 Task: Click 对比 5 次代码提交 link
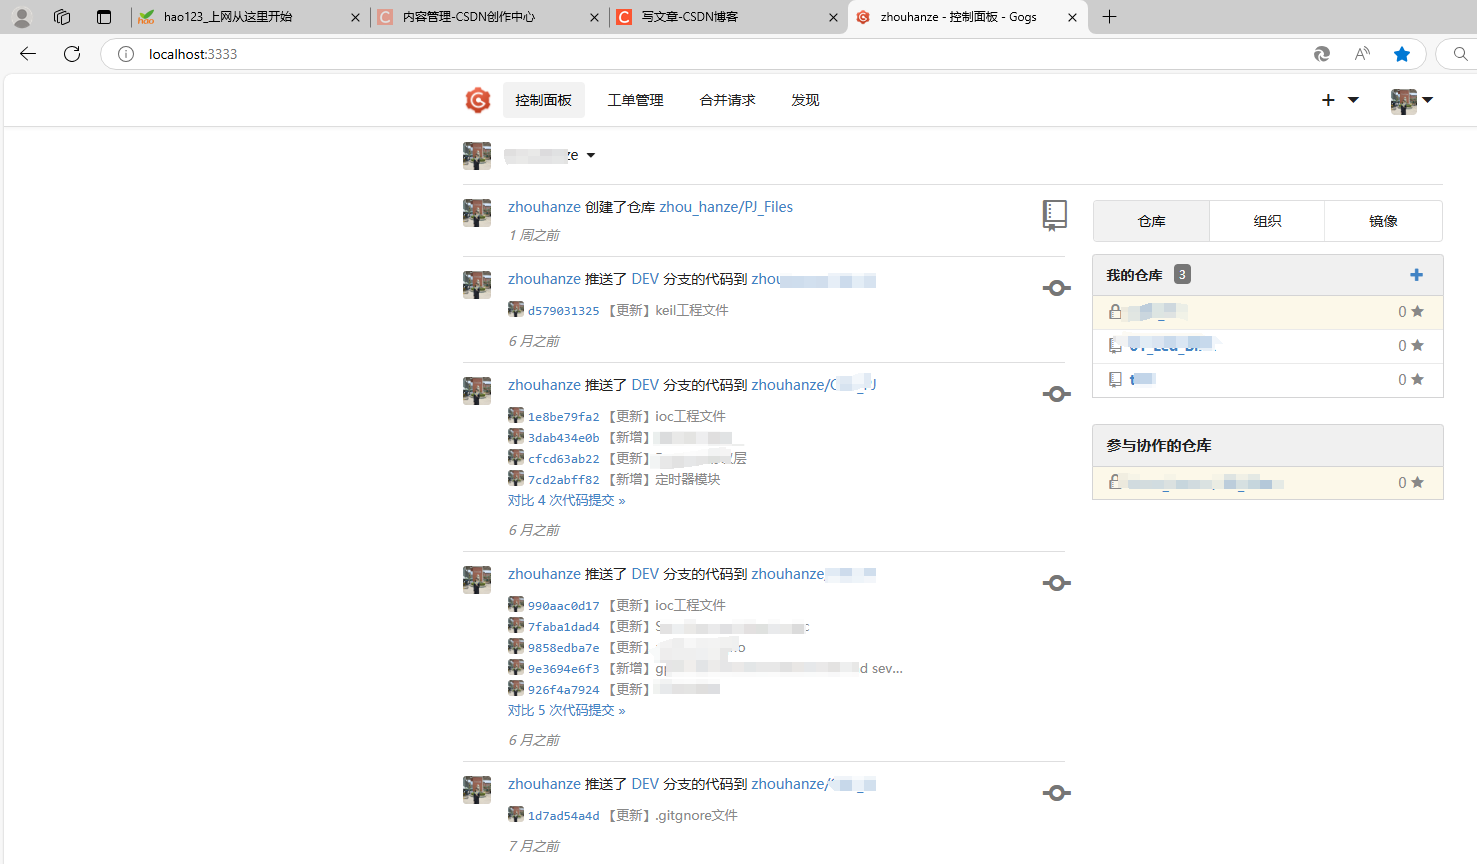566,710
